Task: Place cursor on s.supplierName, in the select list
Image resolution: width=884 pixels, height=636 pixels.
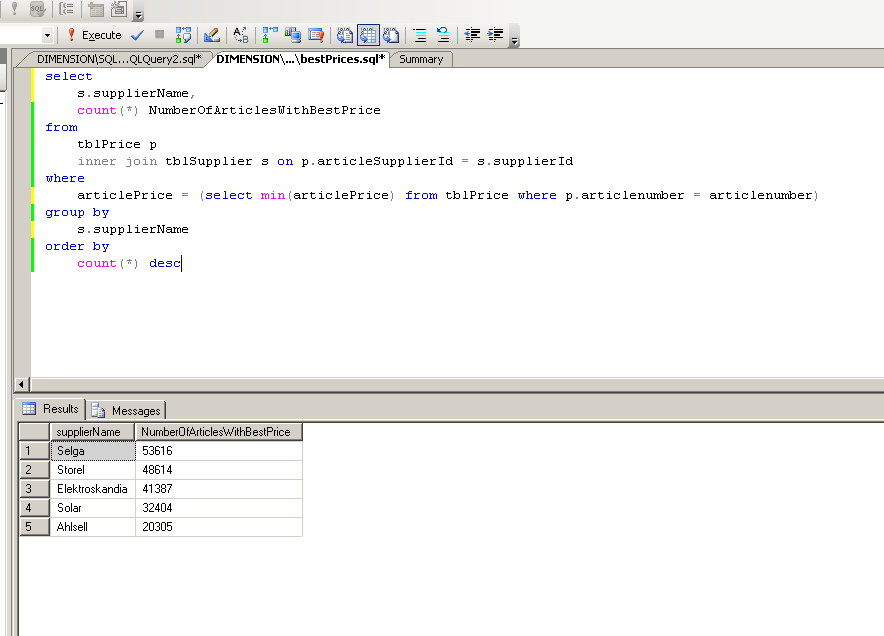Action: click(136, 94)
